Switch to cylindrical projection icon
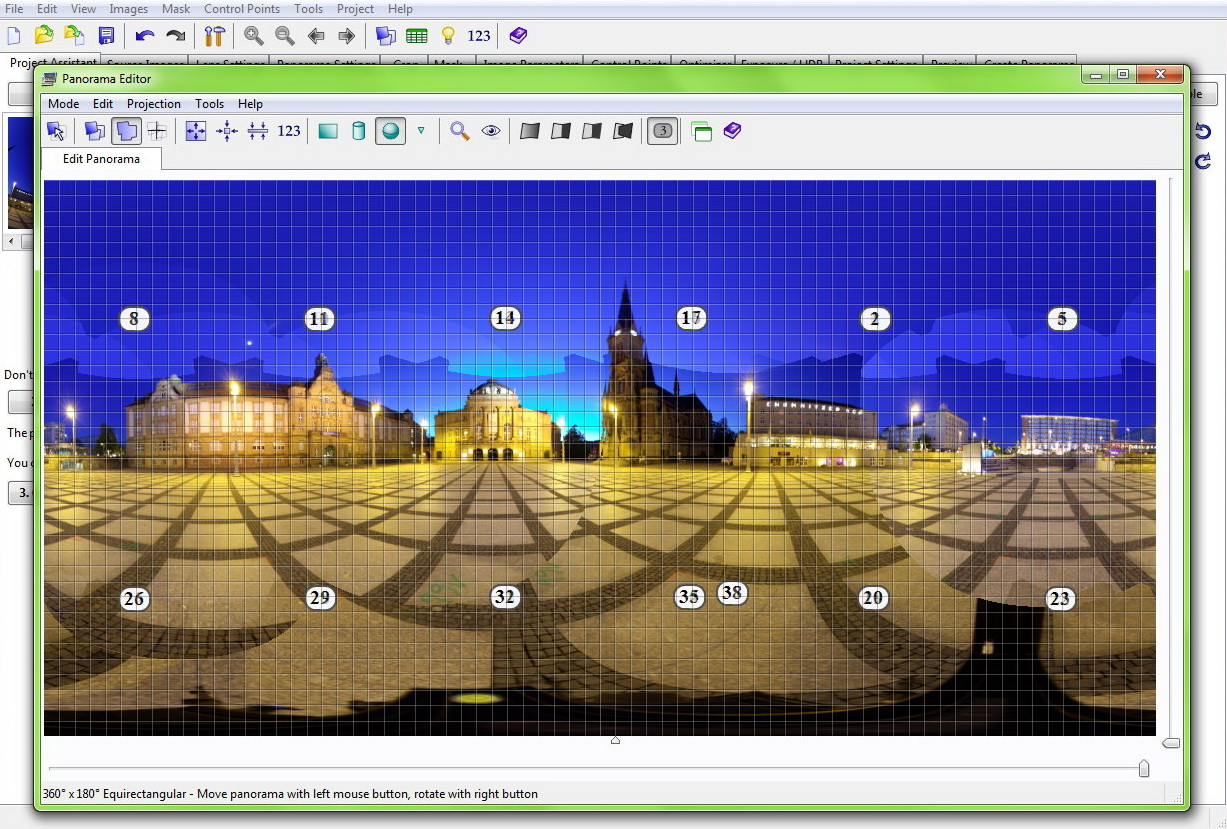 (x=359, y=131)
